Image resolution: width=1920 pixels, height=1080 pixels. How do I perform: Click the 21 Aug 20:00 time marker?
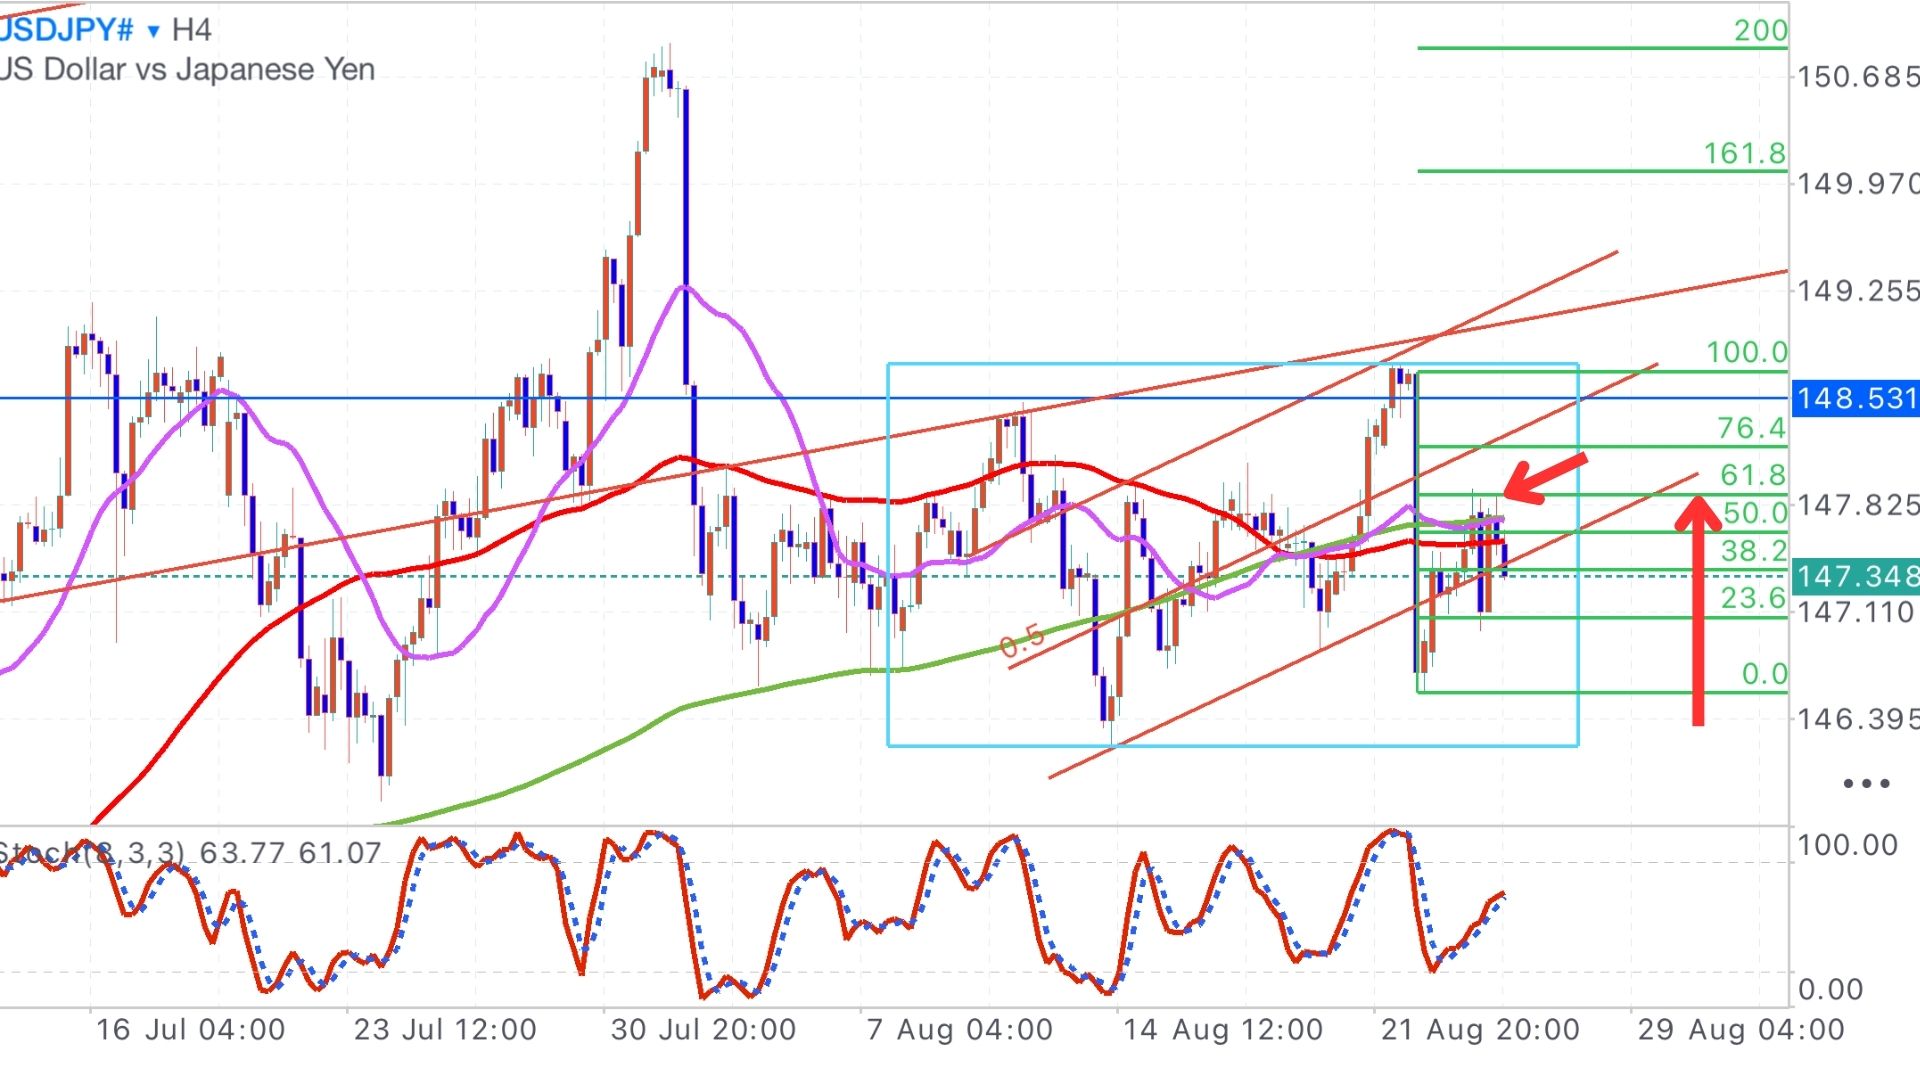tap(1480, 1029)
